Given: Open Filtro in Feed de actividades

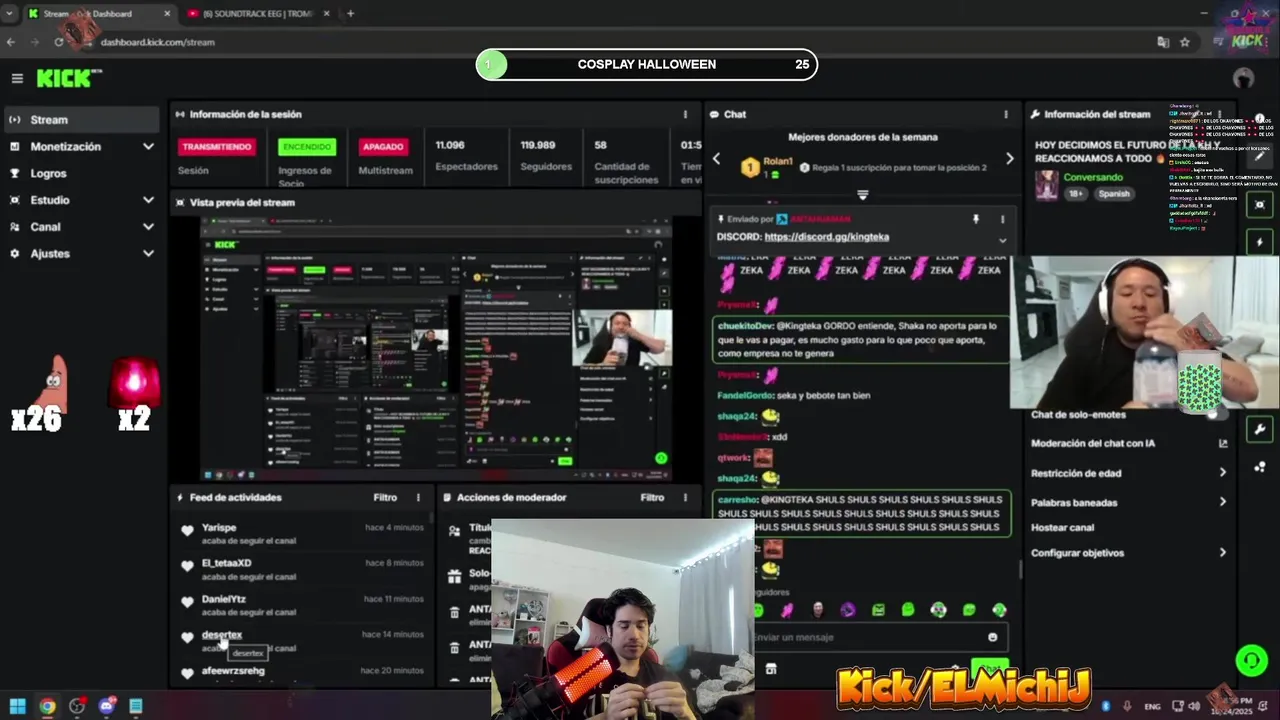Looking at the screenshot, I should (385, 497).
